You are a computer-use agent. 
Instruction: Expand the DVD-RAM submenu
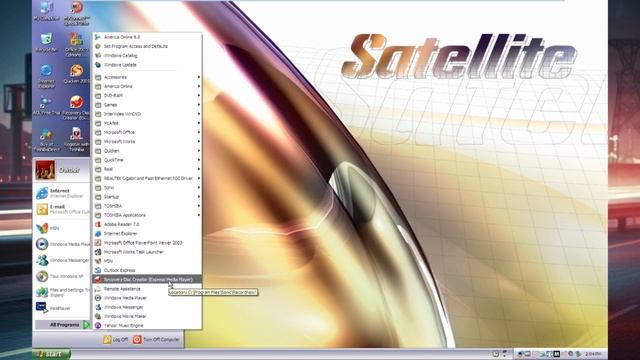[147, 96]
